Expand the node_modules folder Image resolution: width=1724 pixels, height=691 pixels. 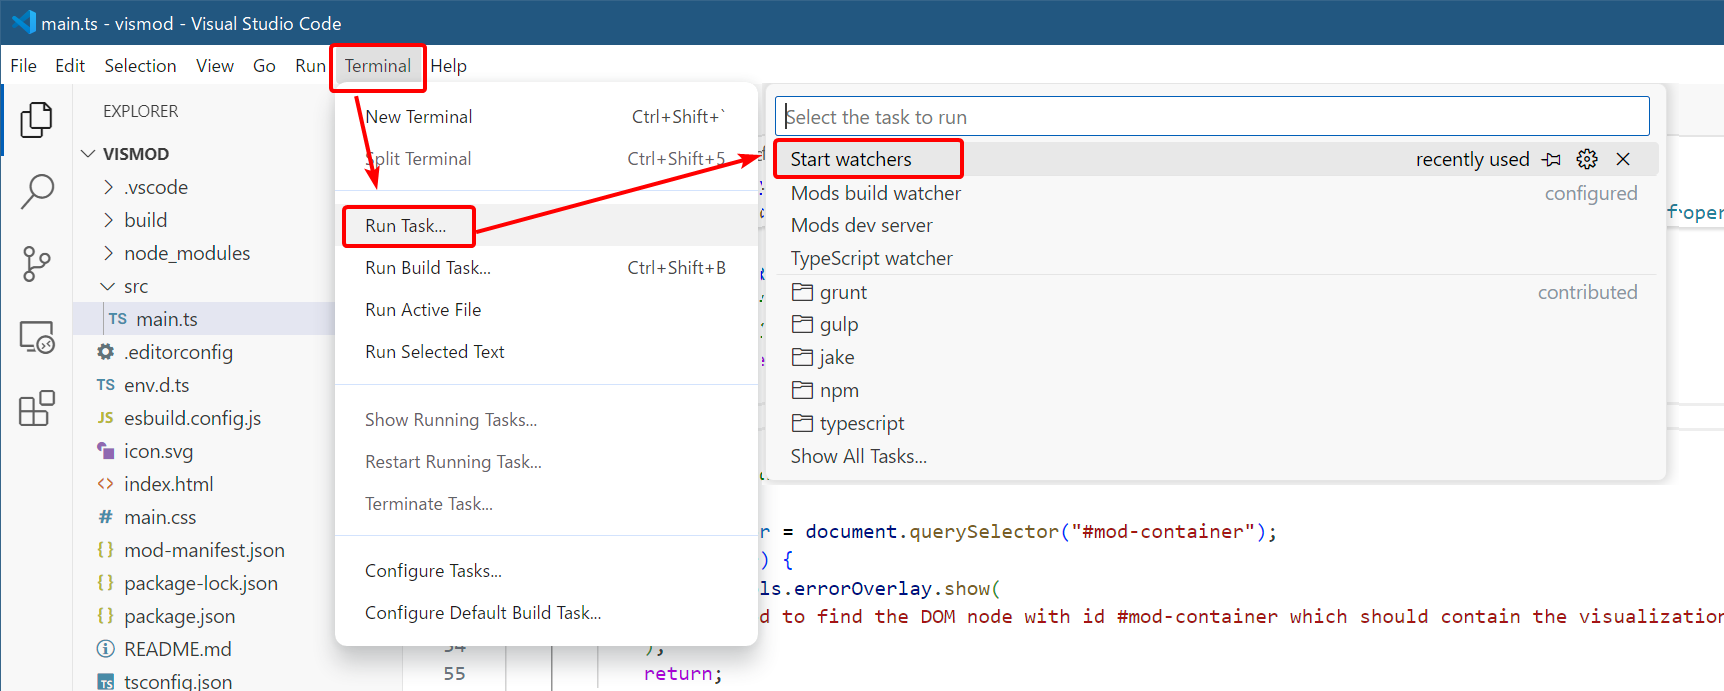(x=109, y=253)
